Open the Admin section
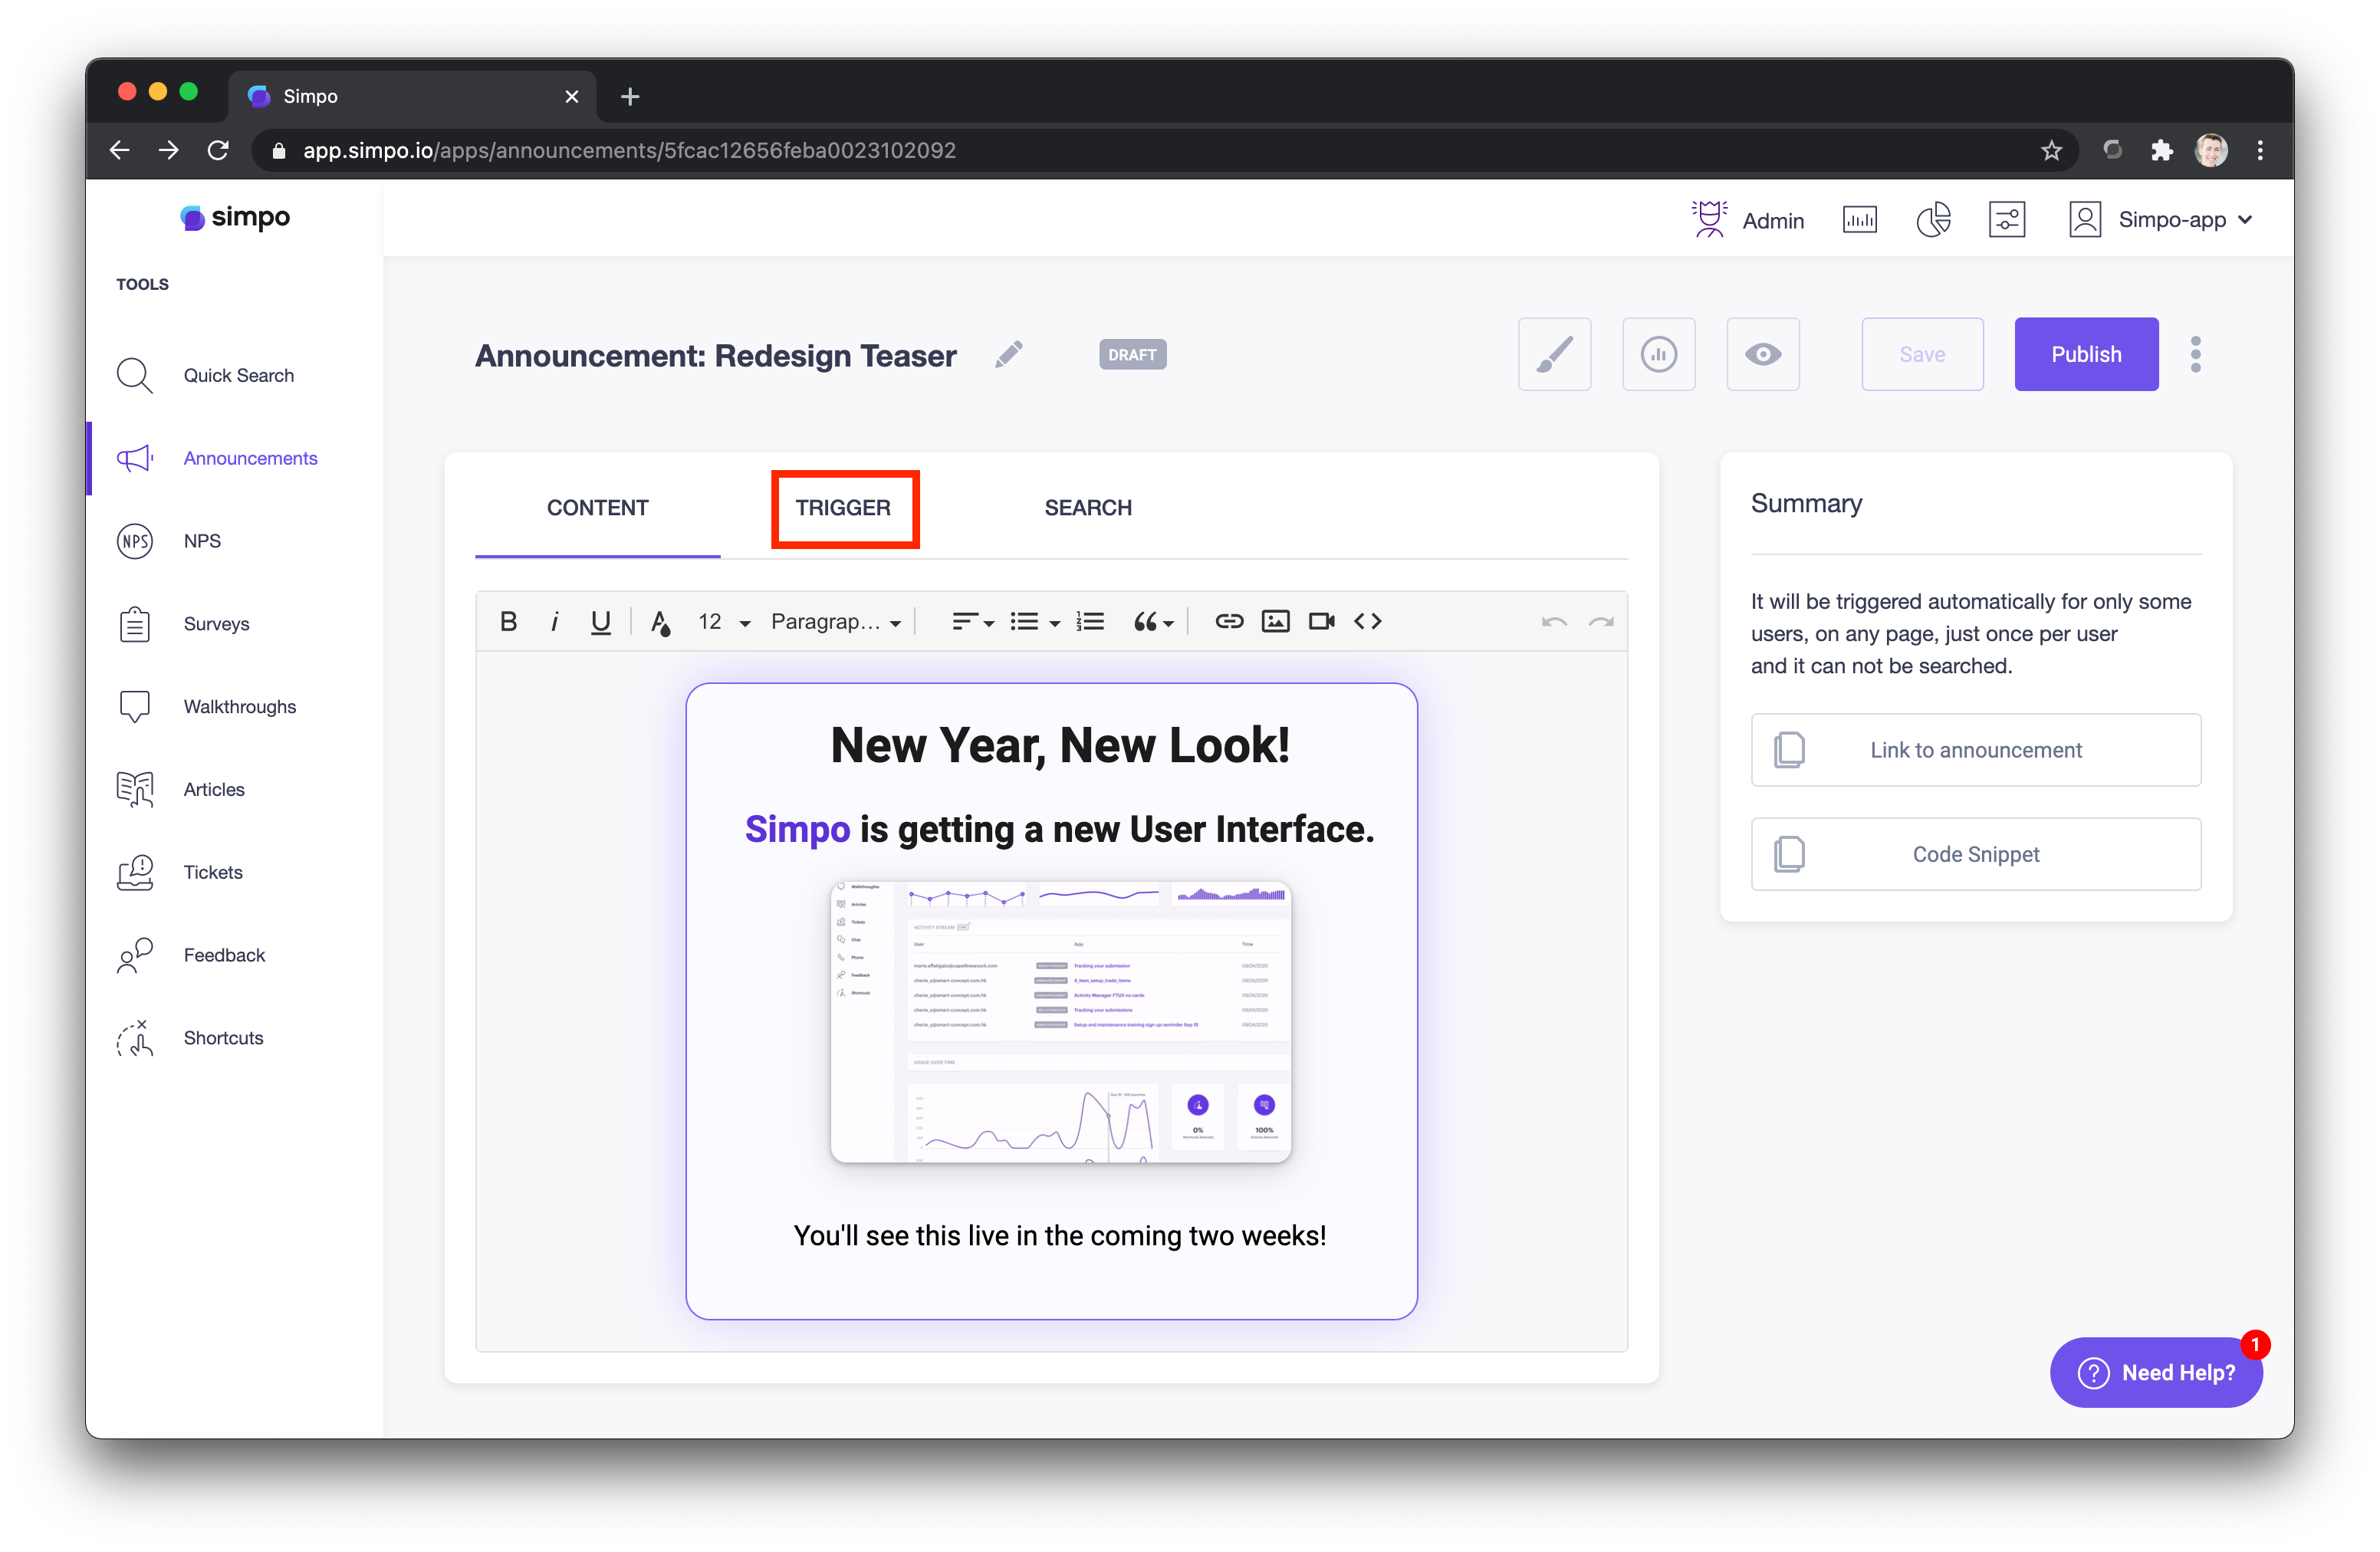 coord(1747,220)
